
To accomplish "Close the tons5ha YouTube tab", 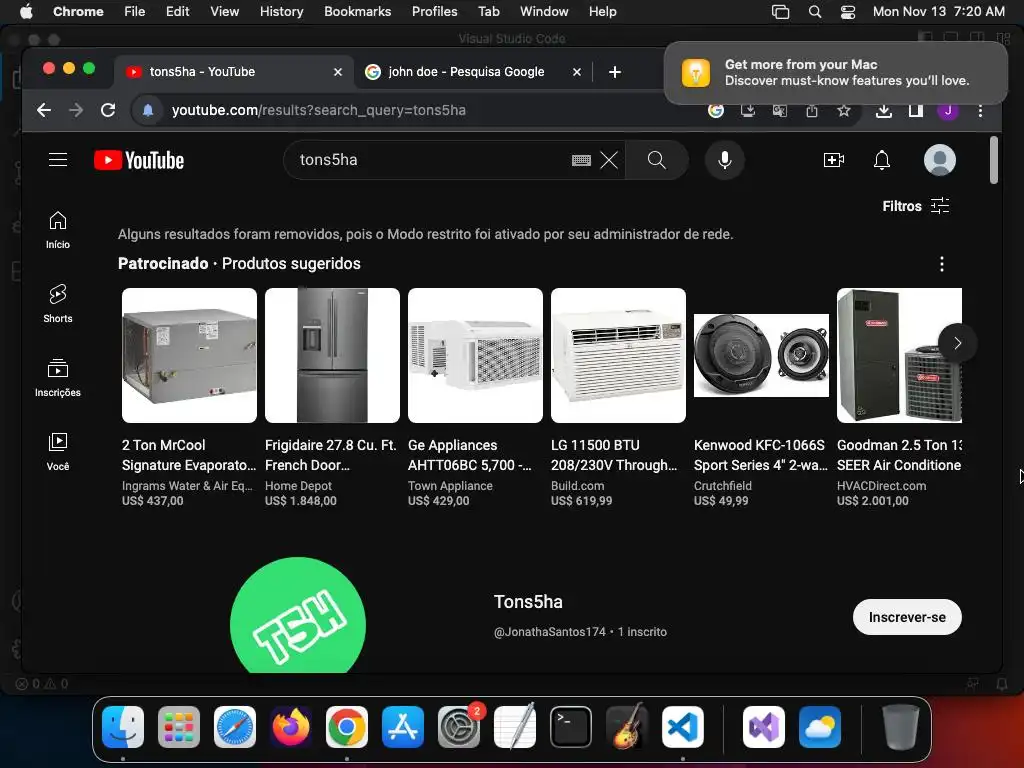I will click(x=338, y=72).
